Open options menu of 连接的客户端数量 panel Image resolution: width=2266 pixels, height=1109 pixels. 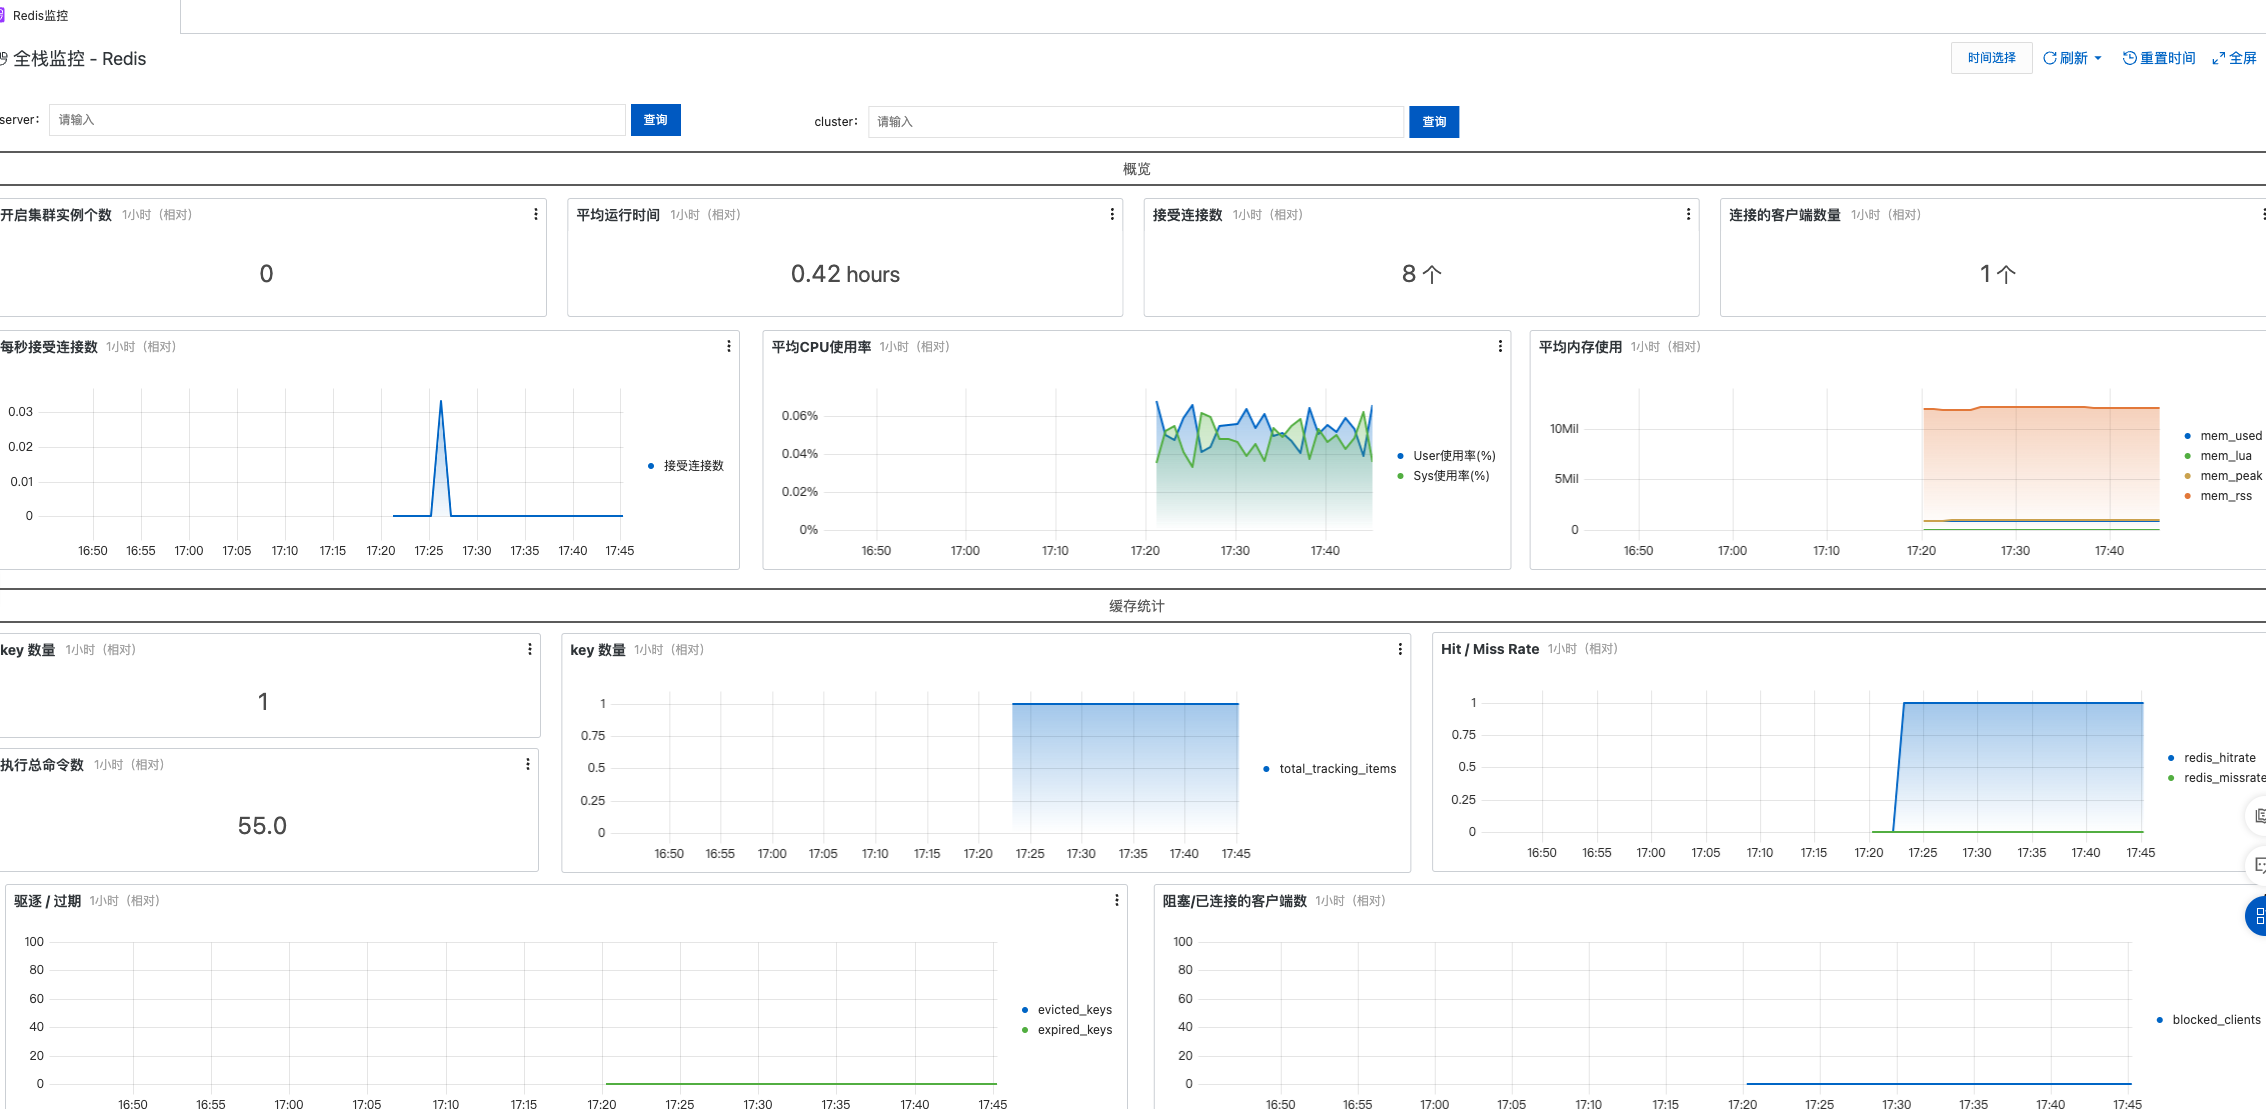pyautogui.click(x=2262, y=213)
